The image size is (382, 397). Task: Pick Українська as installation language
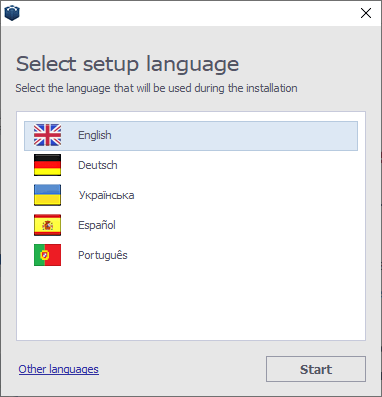click(191, 195)
